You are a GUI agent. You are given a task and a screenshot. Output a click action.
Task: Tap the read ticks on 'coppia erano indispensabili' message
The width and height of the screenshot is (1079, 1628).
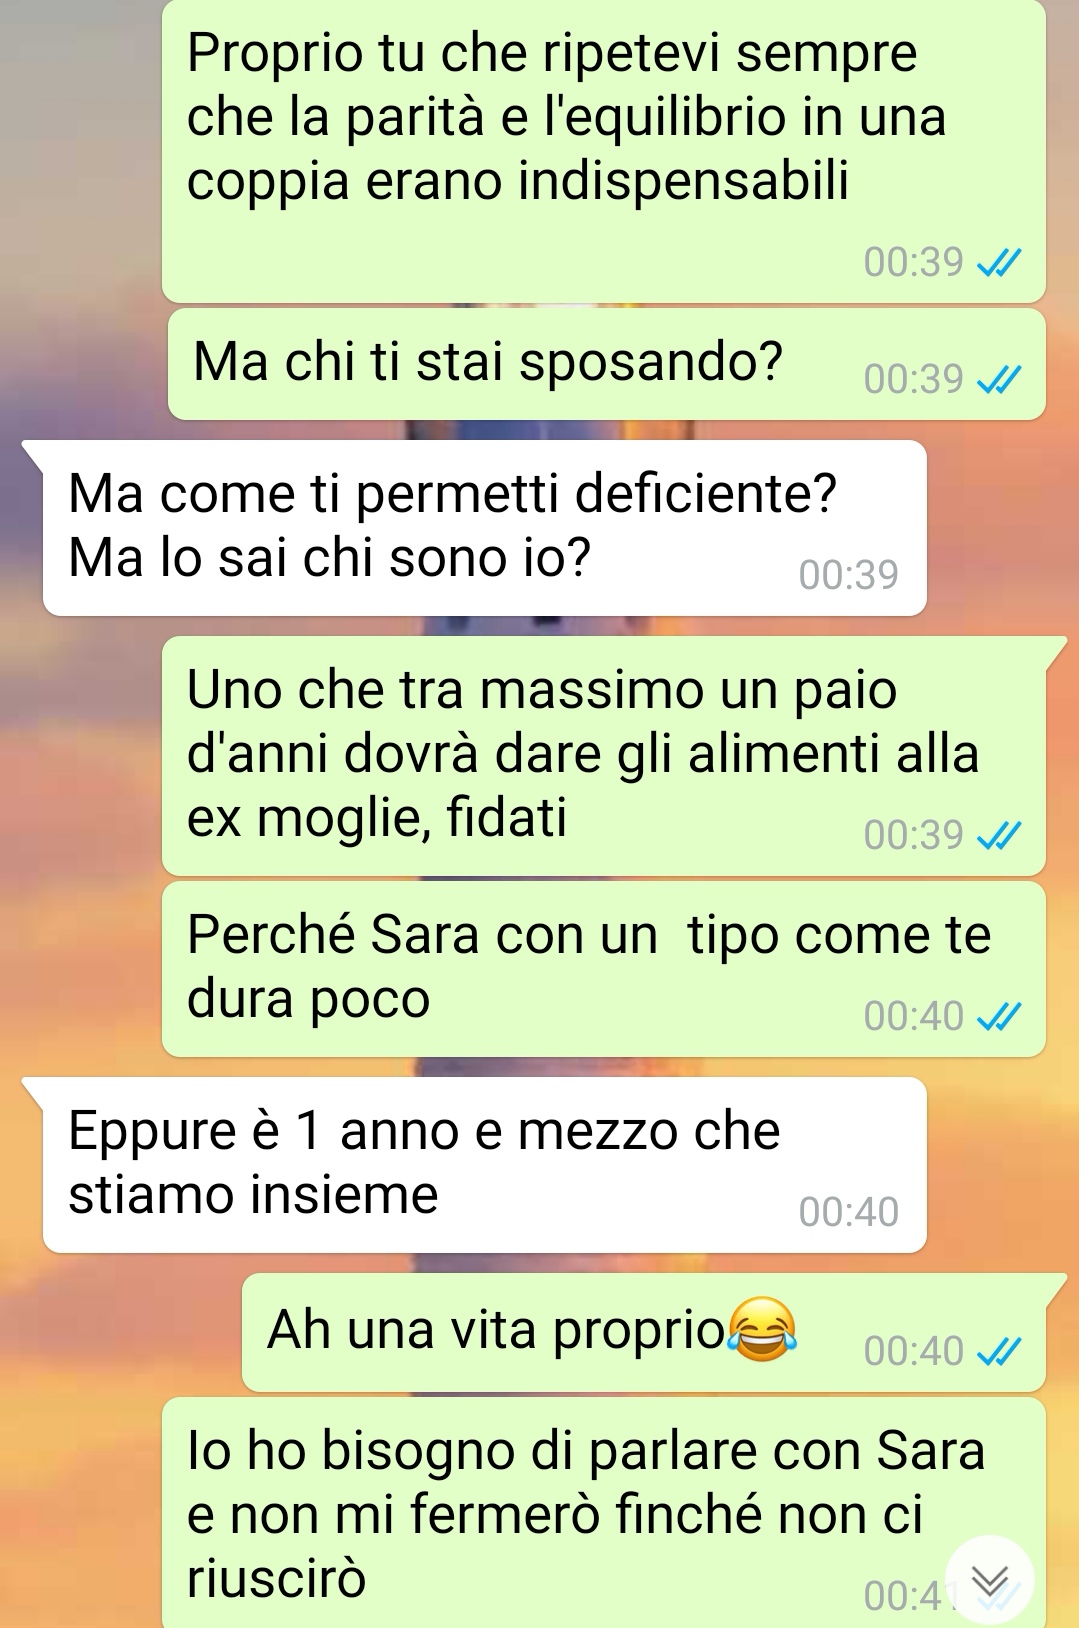pyautogui.click(x=997, y=262)
